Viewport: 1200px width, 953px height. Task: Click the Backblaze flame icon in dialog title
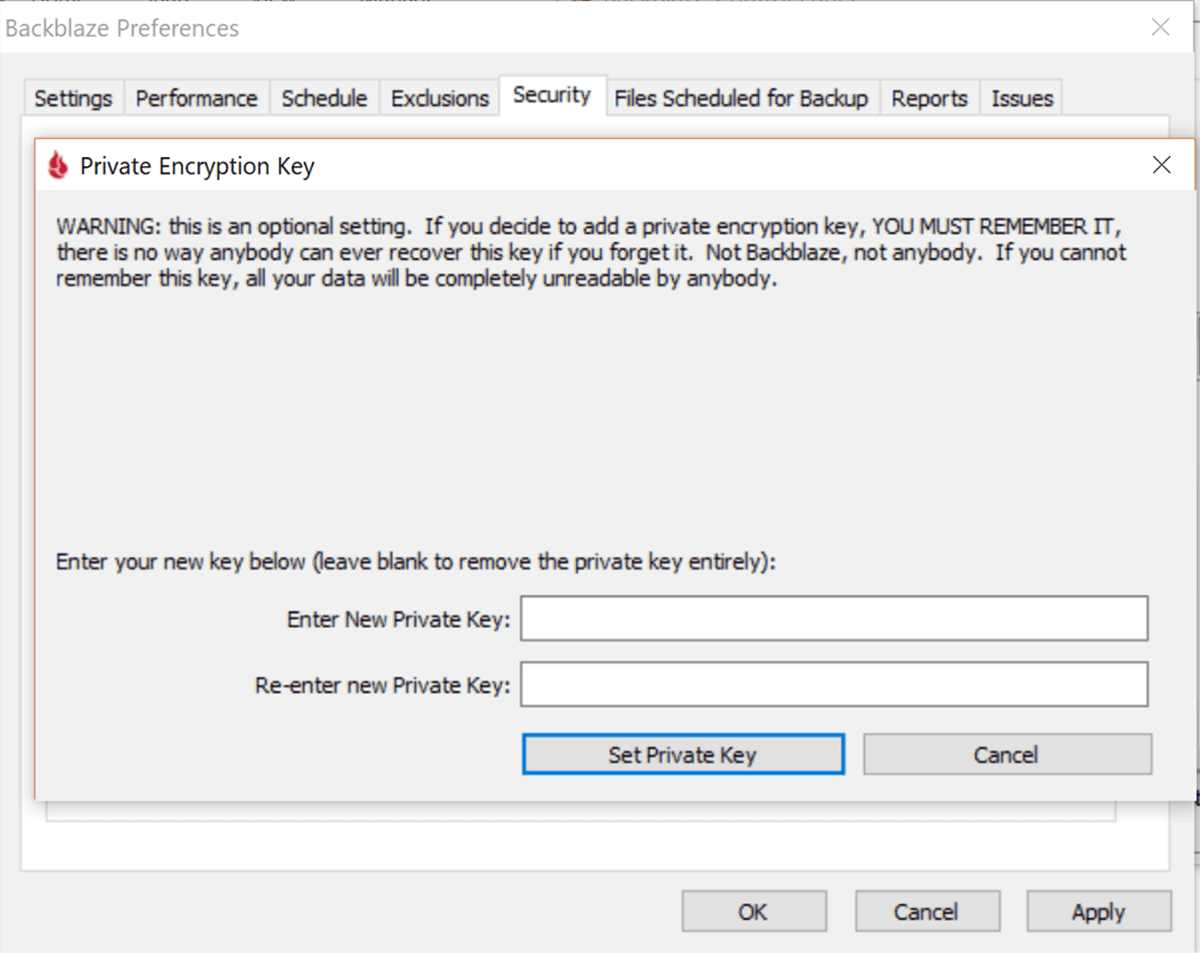pos(58,166)
